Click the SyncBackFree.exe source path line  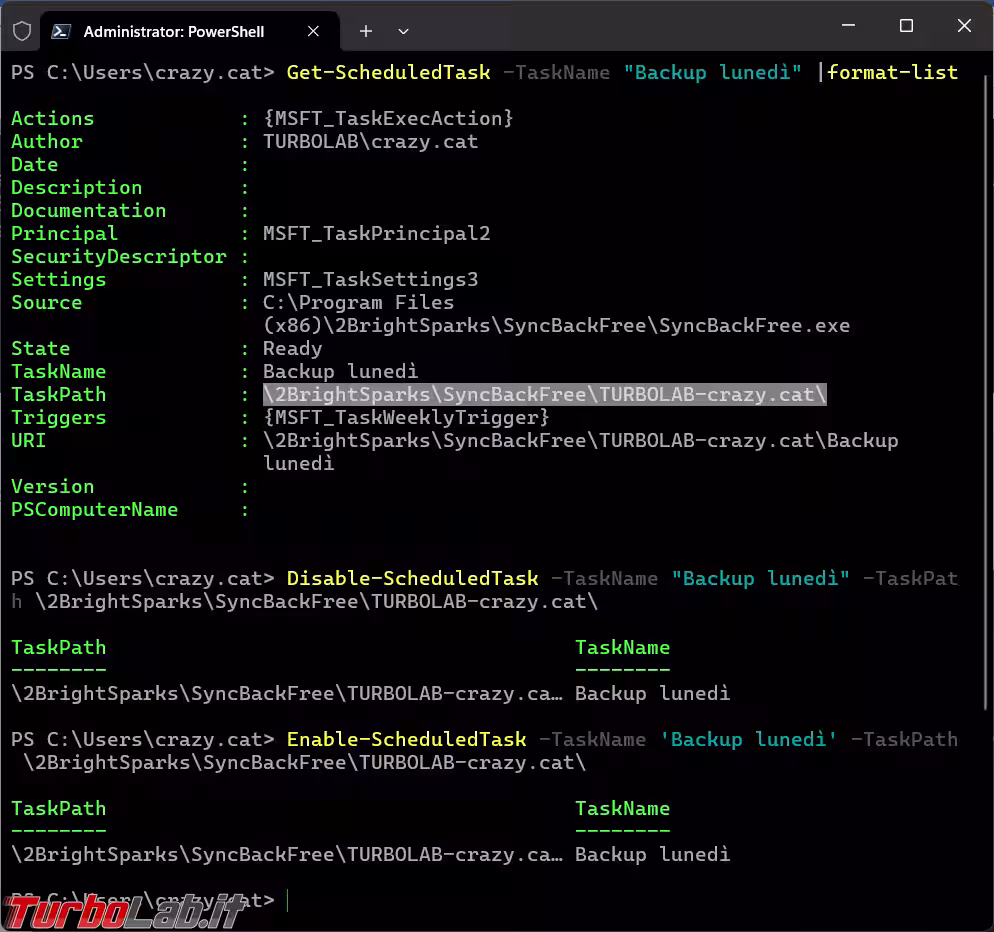click(x=556, y=326)
